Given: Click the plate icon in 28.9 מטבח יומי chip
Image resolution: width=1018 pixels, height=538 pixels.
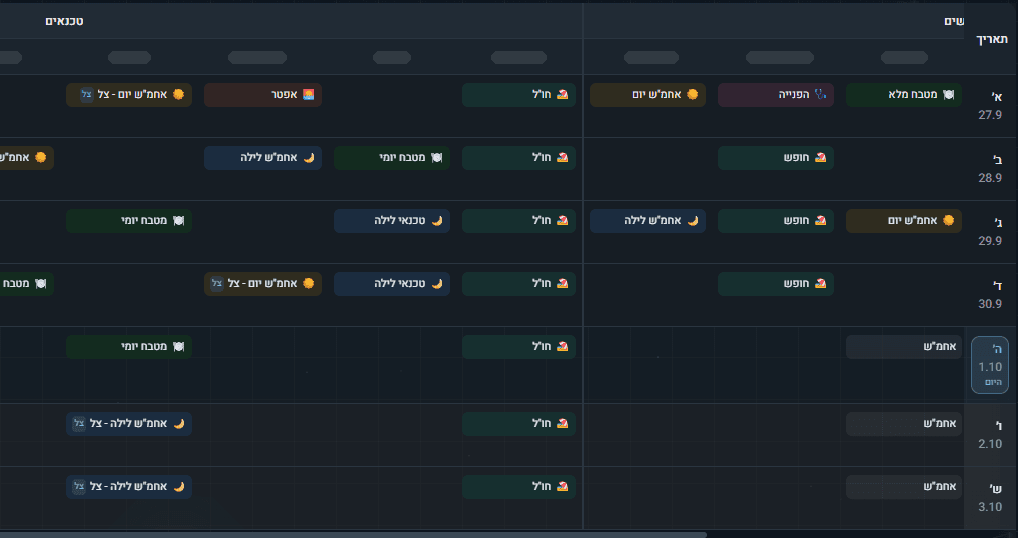Looking at the screenshot, I should 436,158.
